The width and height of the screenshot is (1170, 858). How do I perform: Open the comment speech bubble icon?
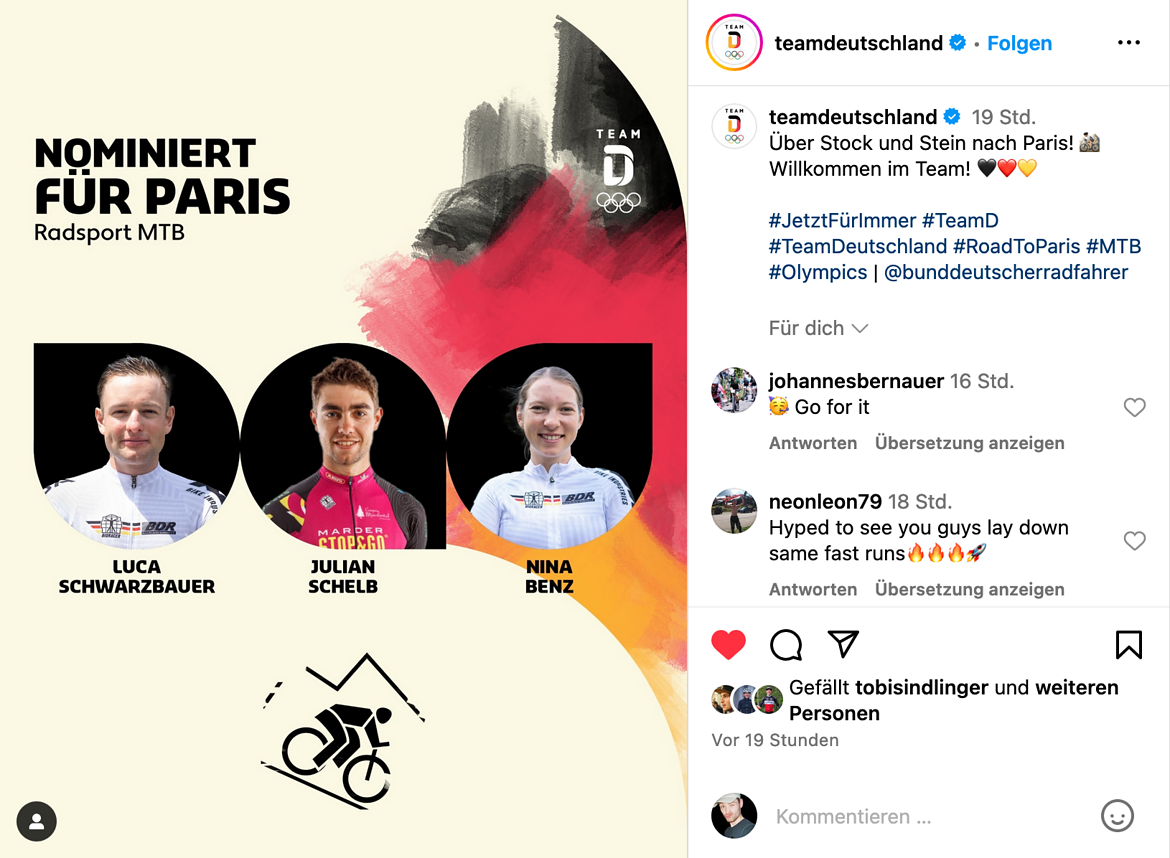pyautogui.click(x=786, y=645)
